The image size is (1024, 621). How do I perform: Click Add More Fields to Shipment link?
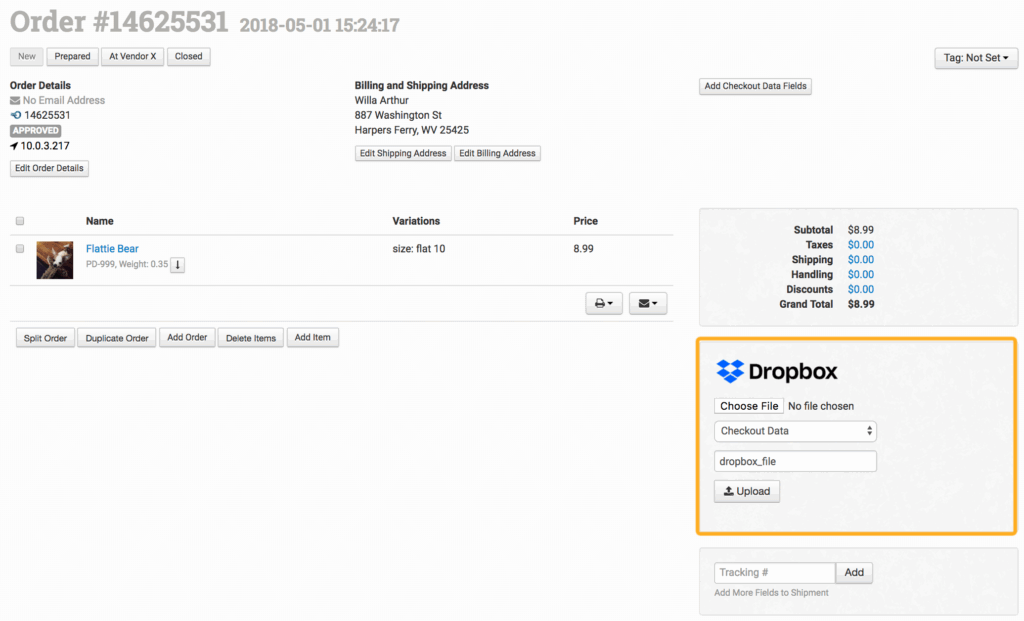point(771,593)
